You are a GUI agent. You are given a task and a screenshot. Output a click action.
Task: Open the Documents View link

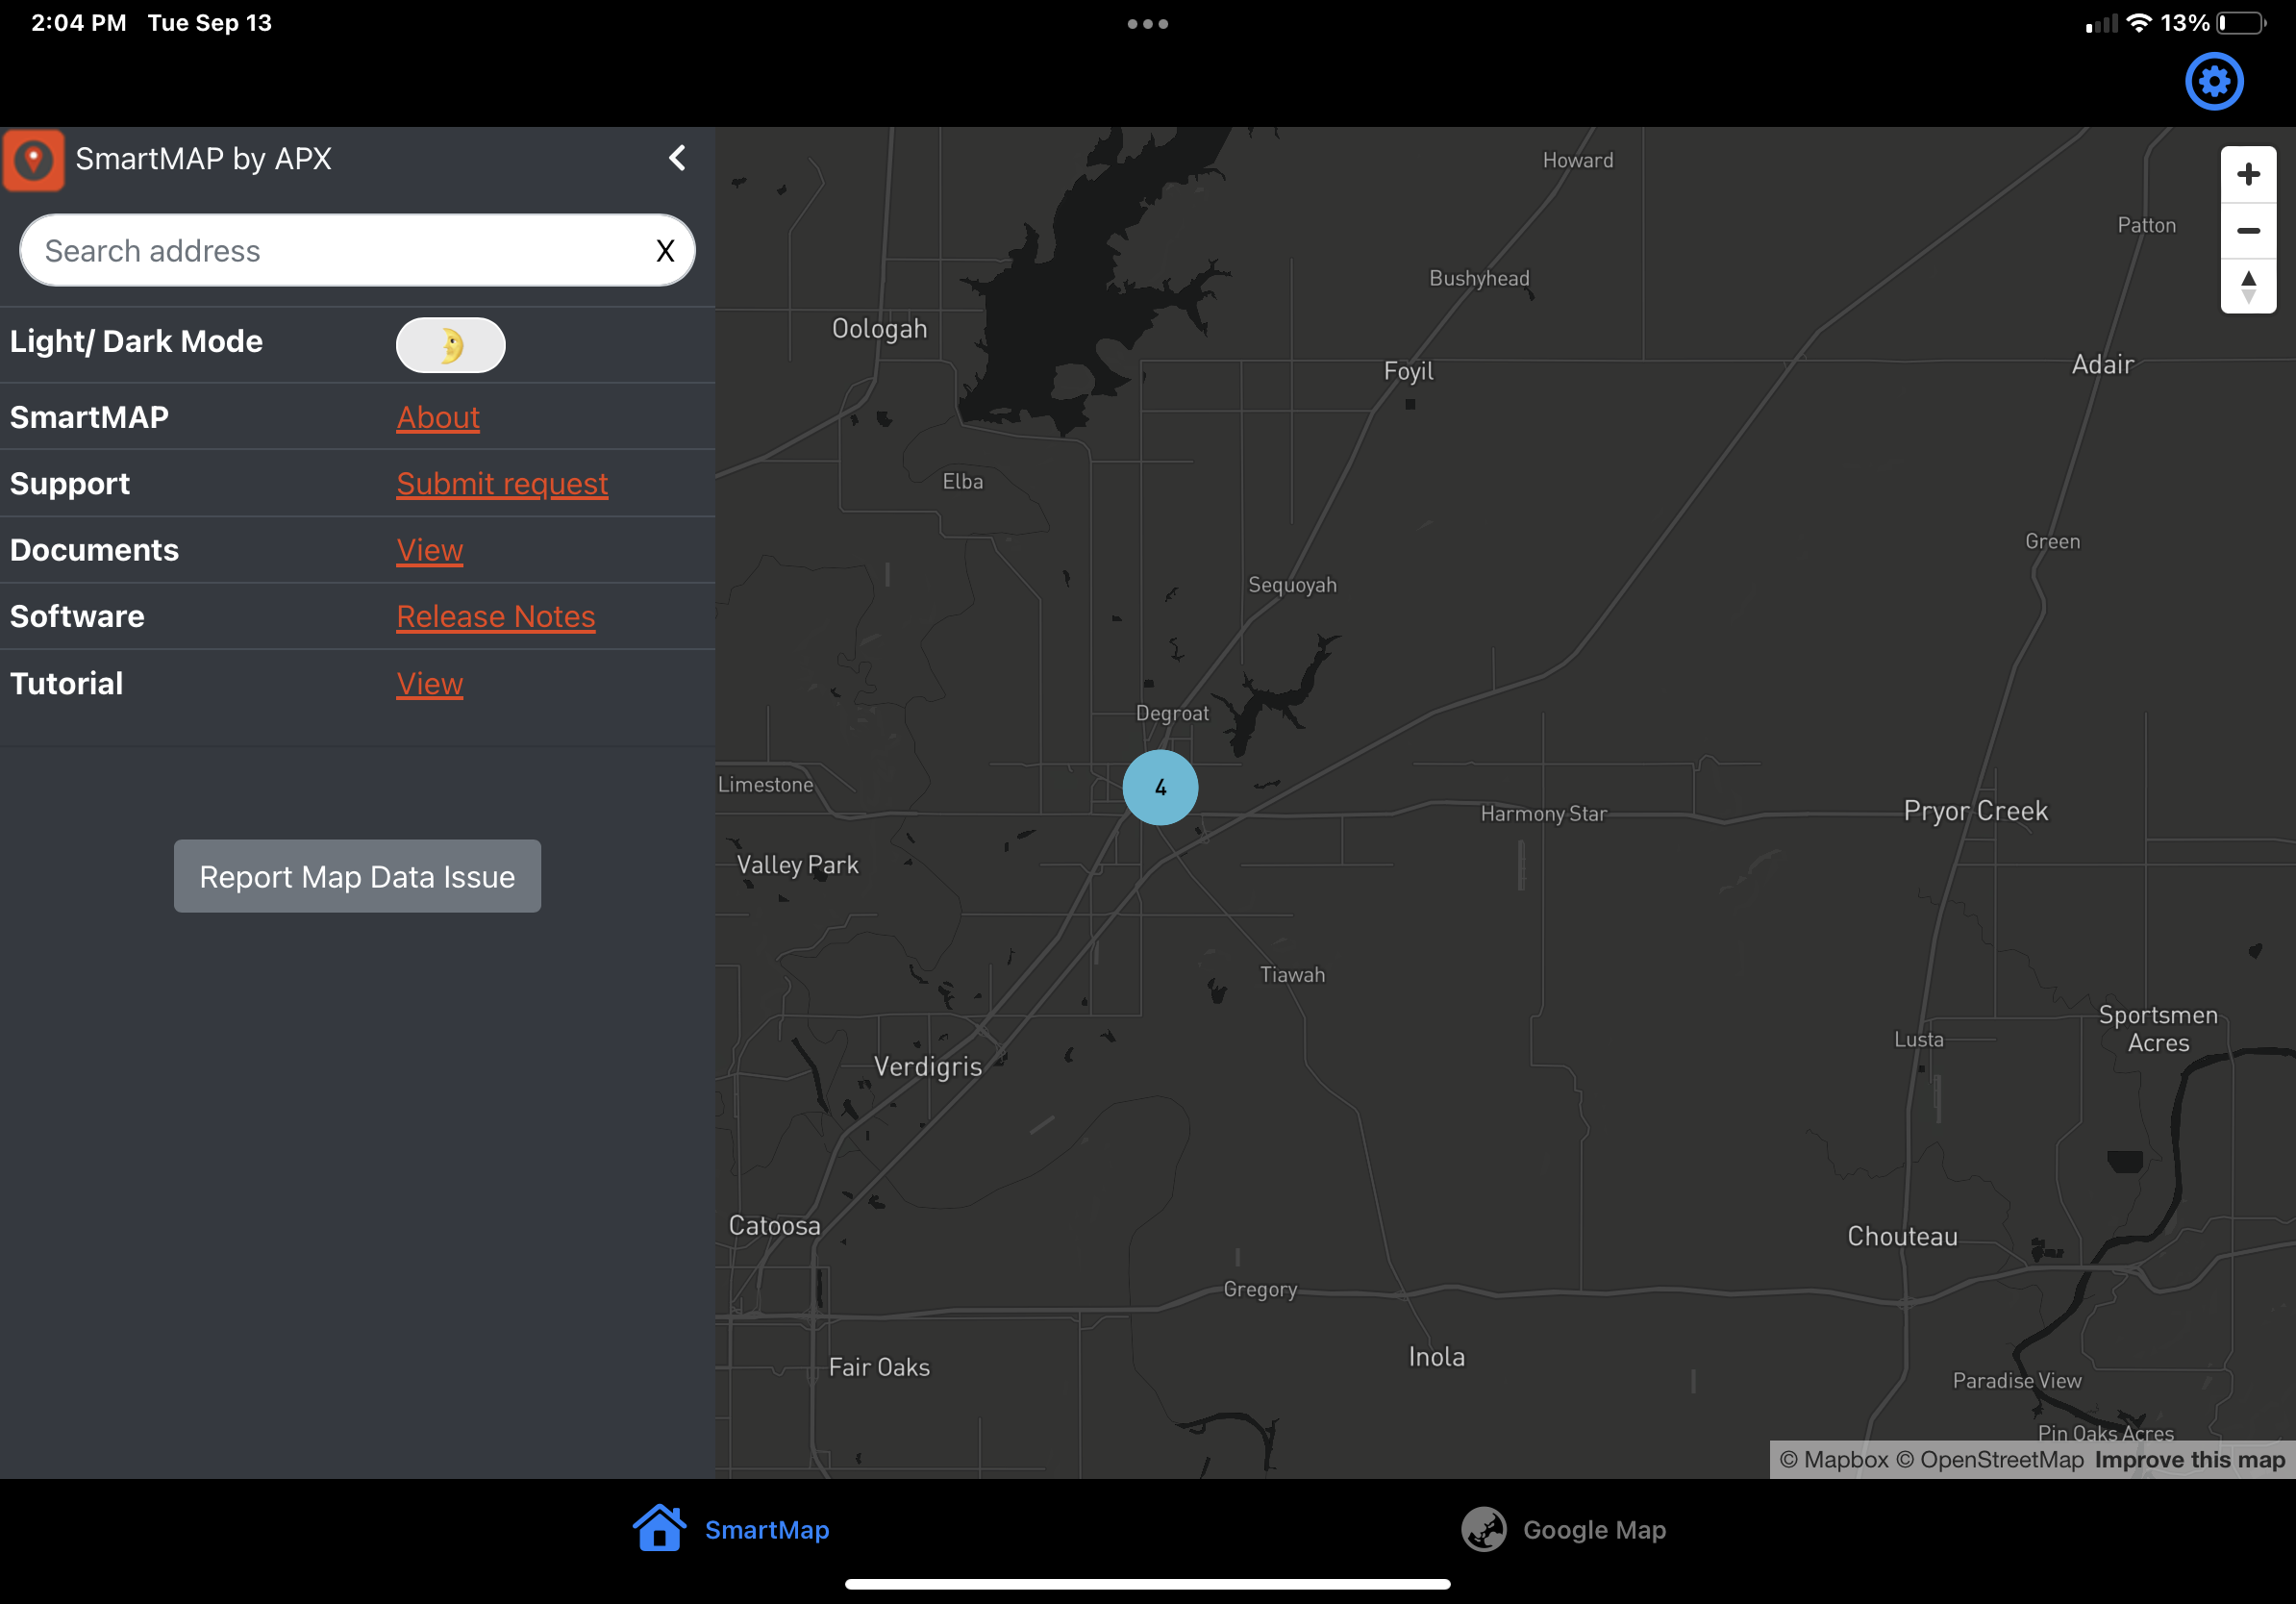click(x=430, y=550)
